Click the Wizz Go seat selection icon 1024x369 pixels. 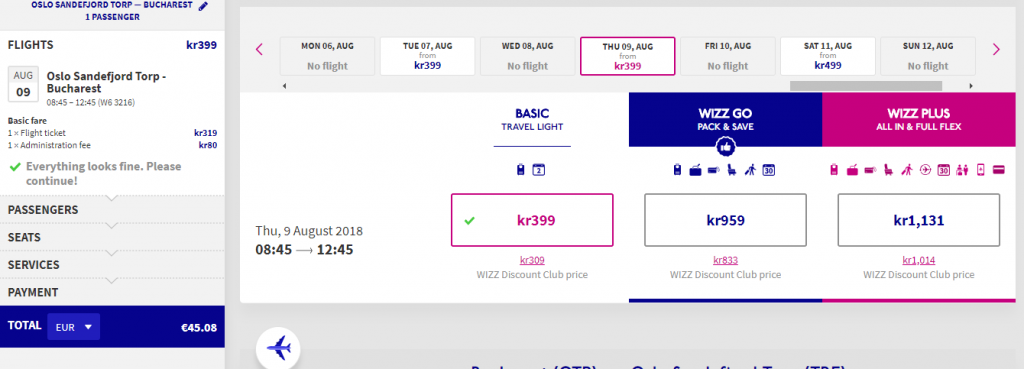[731, 170]
